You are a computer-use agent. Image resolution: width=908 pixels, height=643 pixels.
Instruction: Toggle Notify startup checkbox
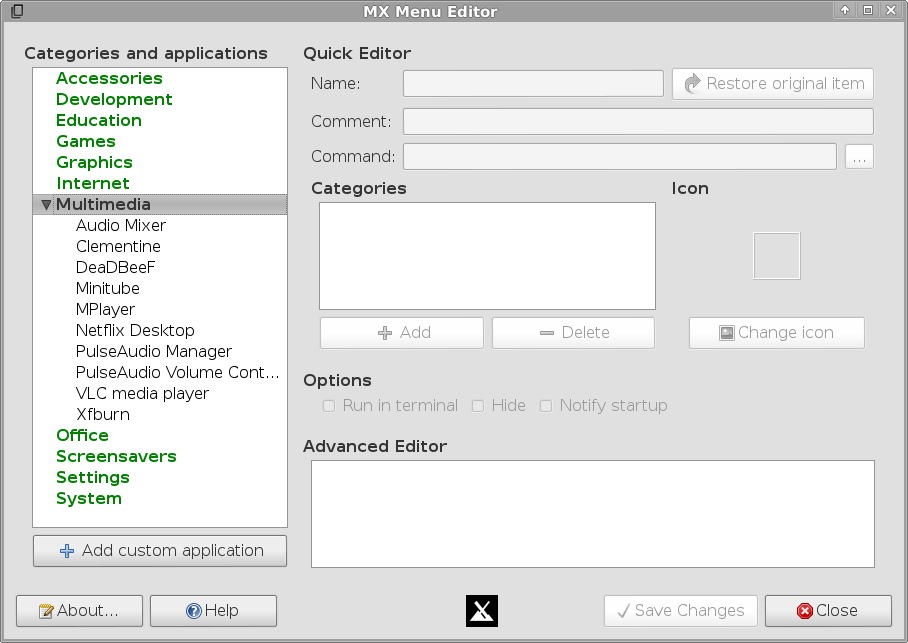pyautogui.click(x=545, y=405)
